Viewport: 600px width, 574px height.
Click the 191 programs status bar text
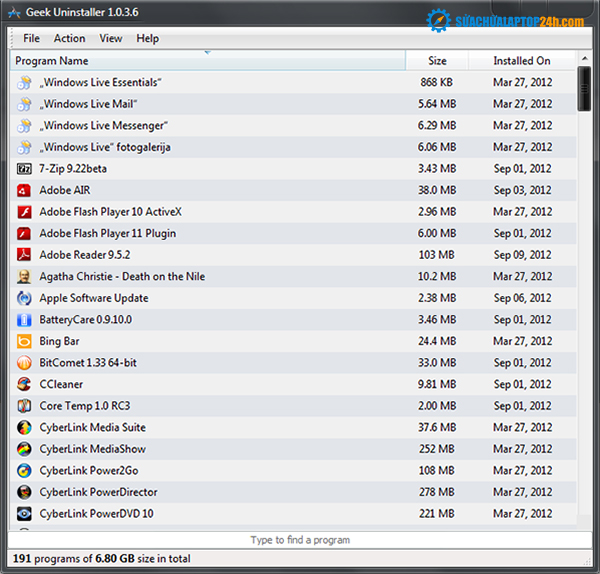click(101, 559)
